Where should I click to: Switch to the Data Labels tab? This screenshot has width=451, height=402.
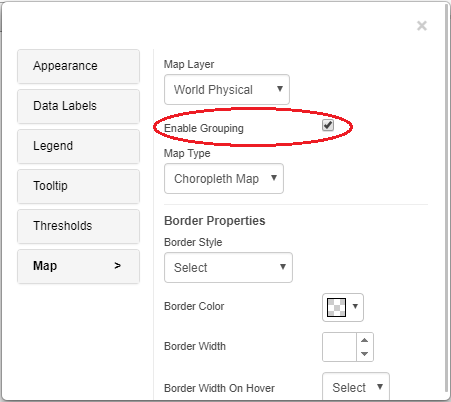pos(78,106)
